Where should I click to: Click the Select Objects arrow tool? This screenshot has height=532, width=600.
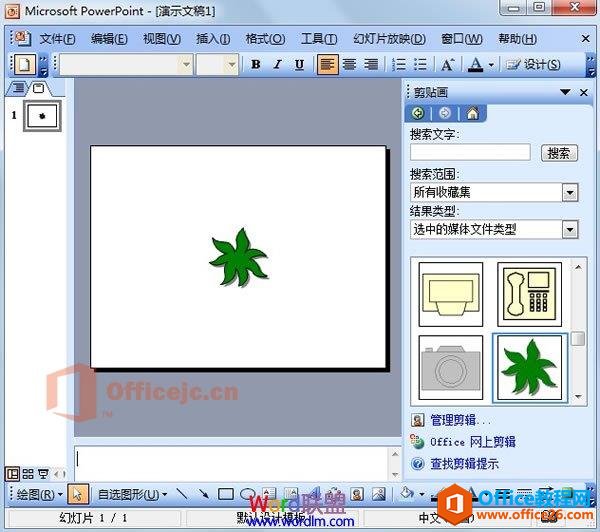[78, 494]
